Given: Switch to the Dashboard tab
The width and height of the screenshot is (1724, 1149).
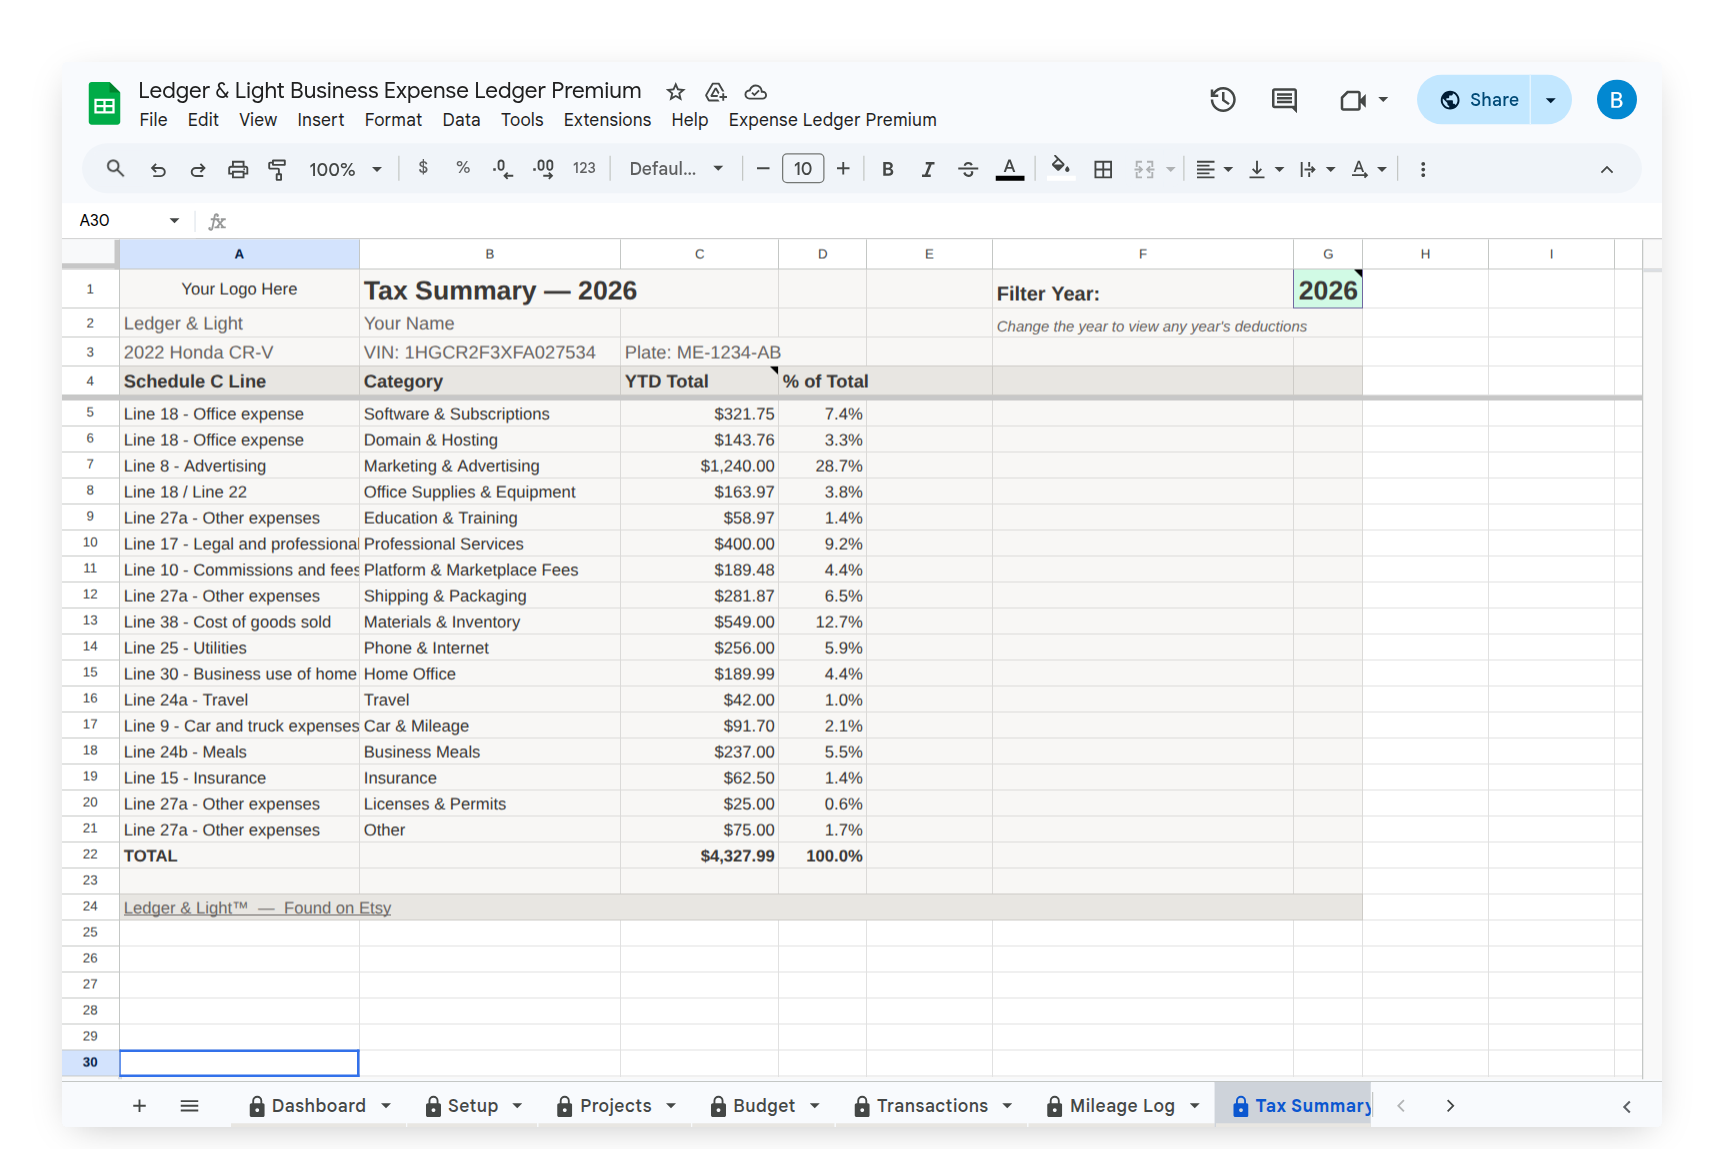Looking at the screenshot, I should click(x=318, y=1105).
